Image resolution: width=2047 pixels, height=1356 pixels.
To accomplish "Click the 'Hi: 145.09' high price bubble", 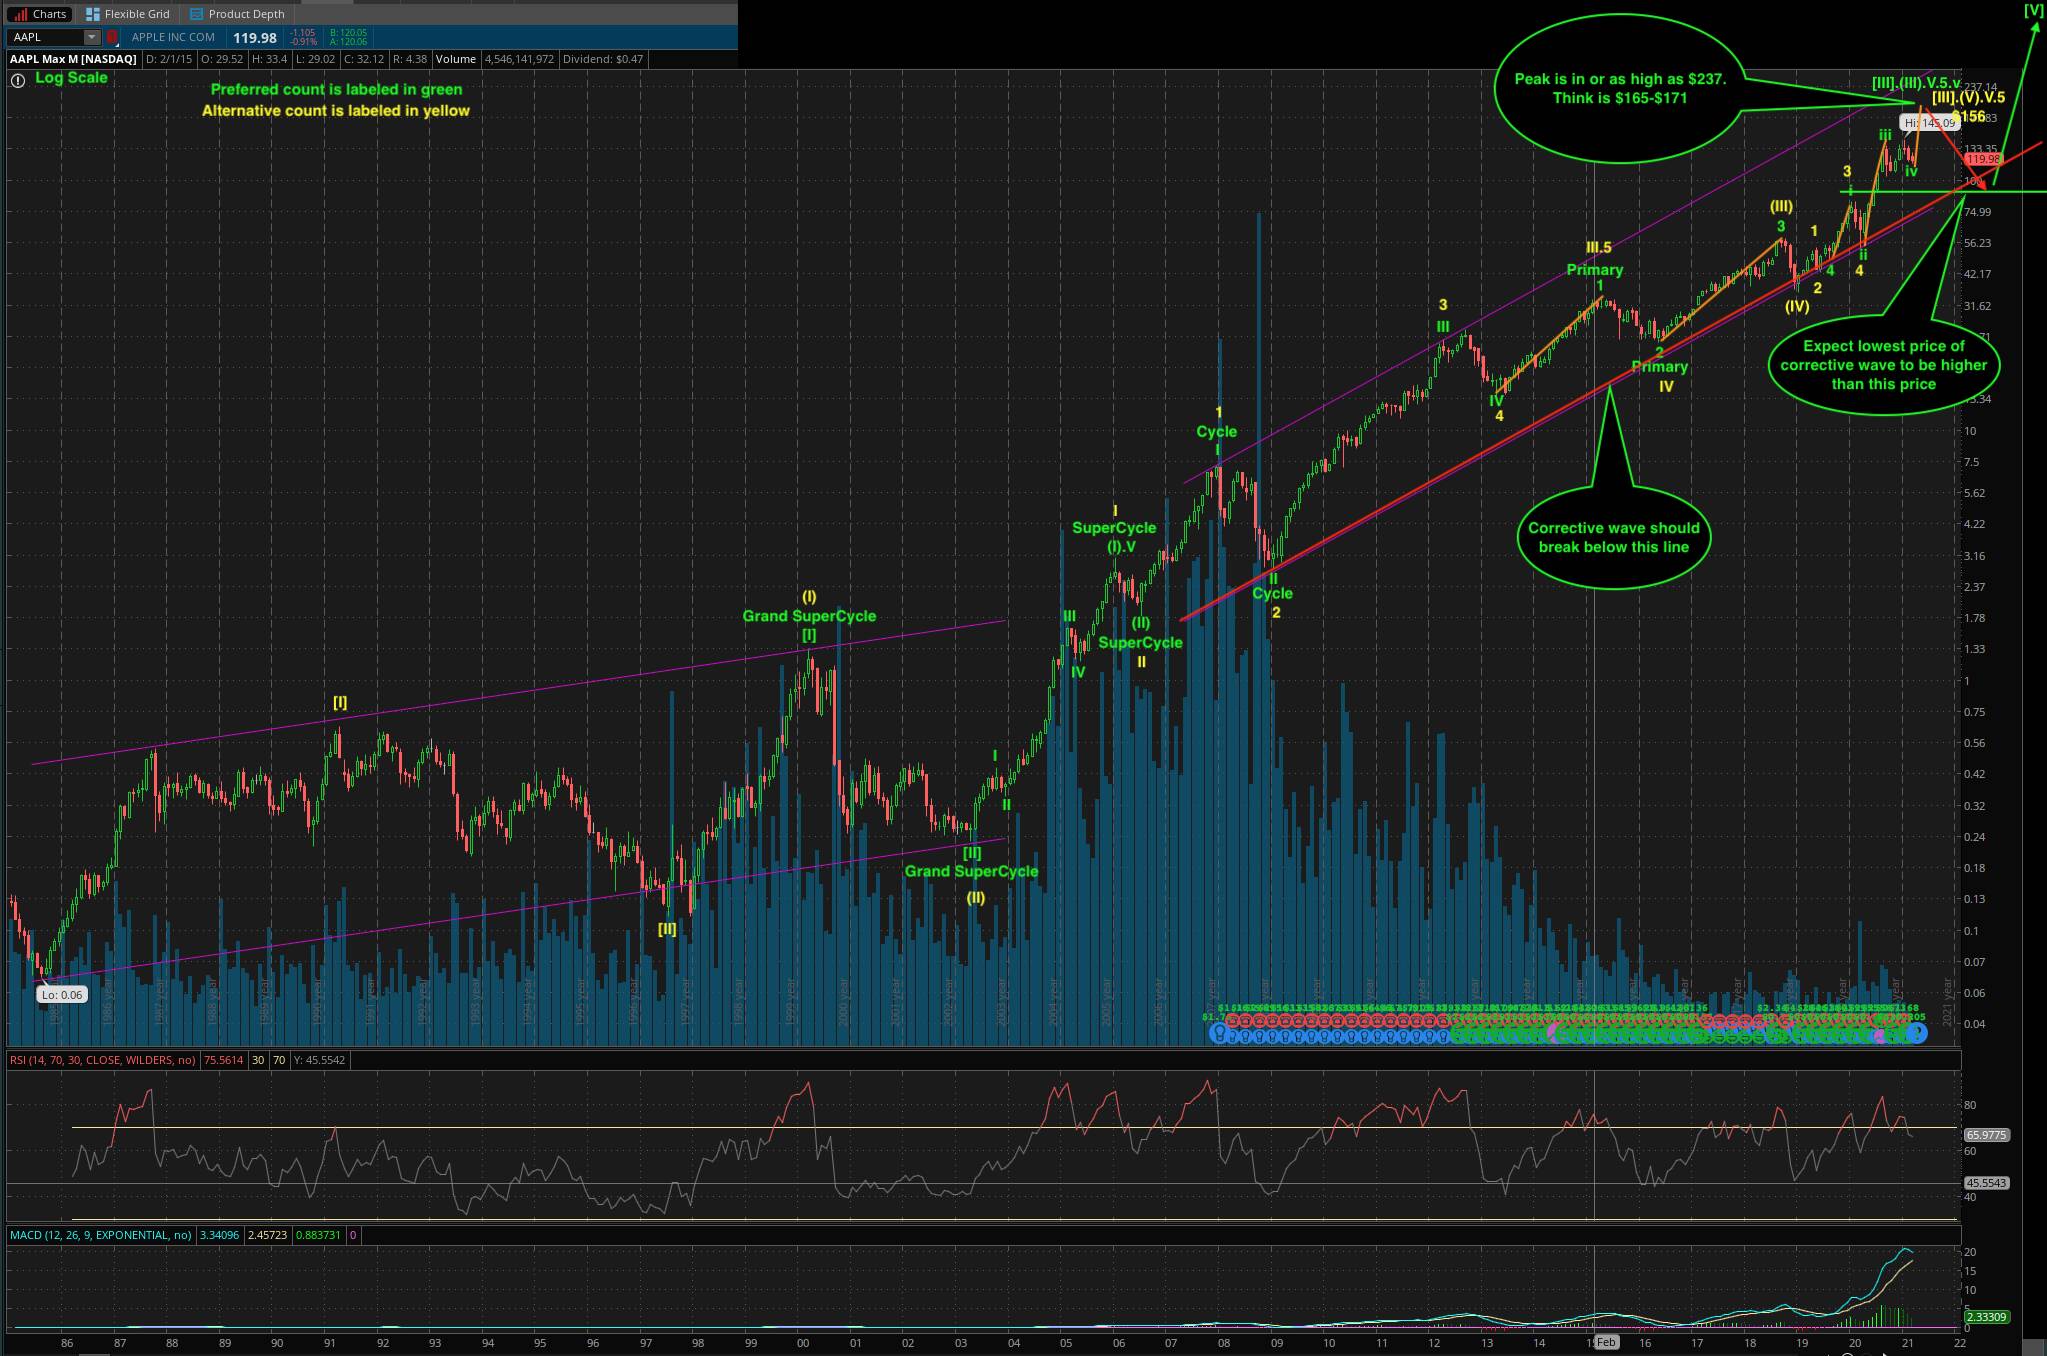I will pos(1928,123).
